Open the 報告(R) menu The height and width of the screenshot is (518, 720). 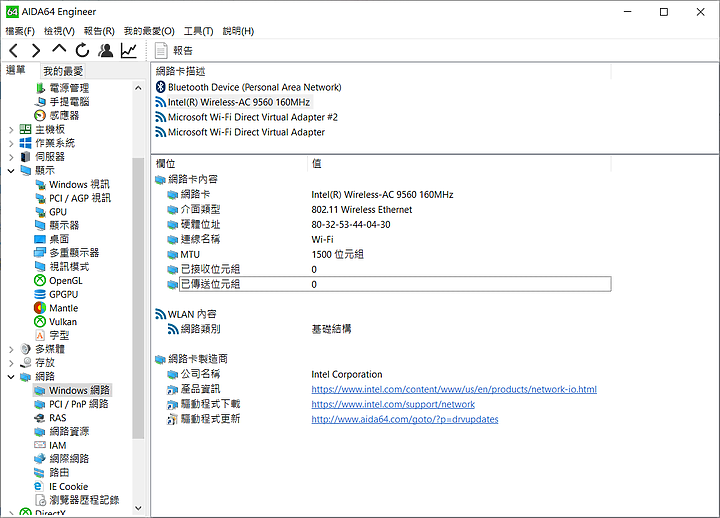(99, 31)
